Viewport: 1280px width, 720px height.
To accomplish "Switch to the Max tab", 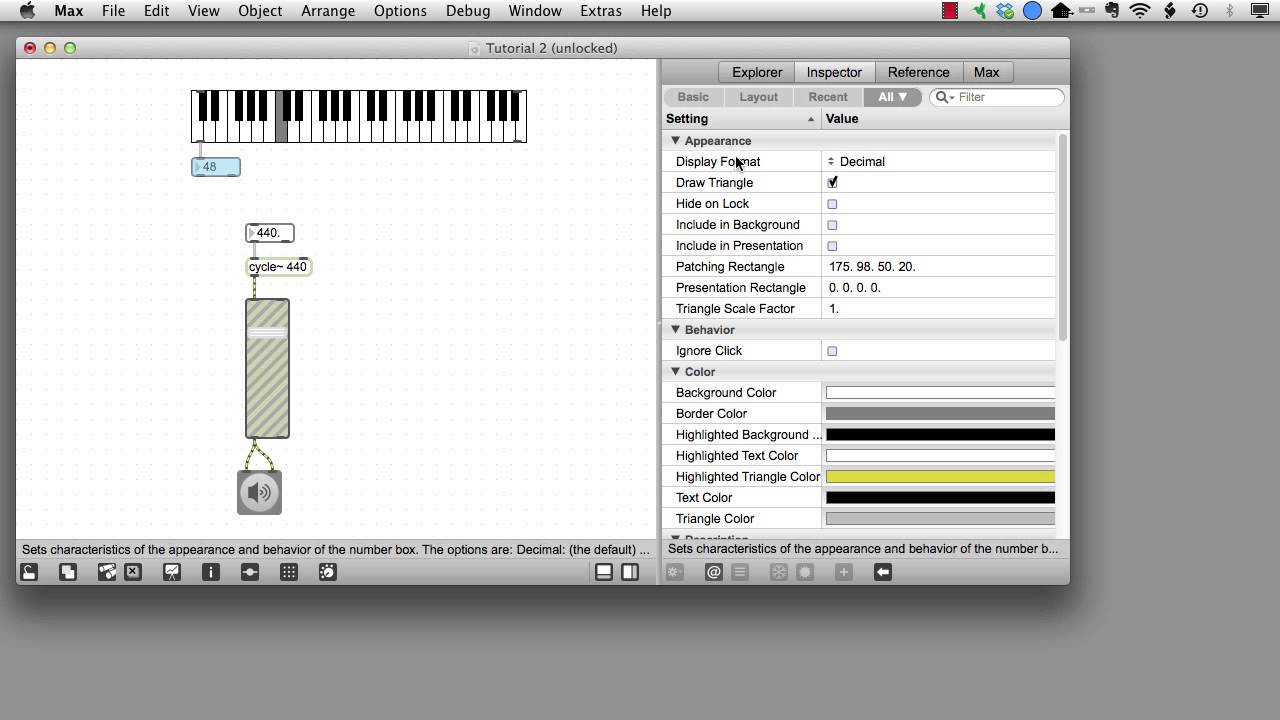I will [986, 72].
